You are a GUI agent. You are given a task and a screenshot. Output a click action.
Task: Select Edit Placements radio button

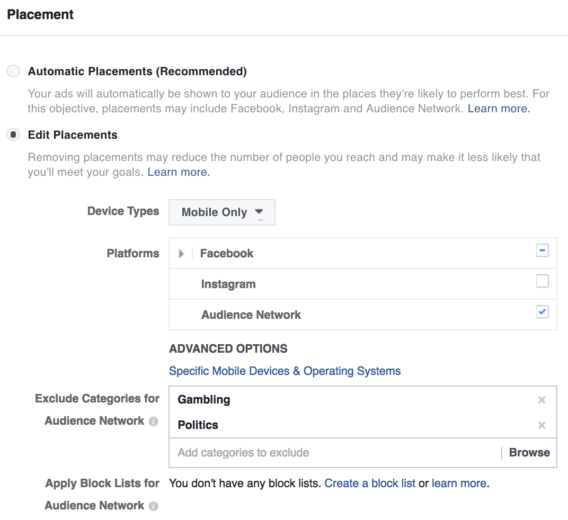coord(13,135)
